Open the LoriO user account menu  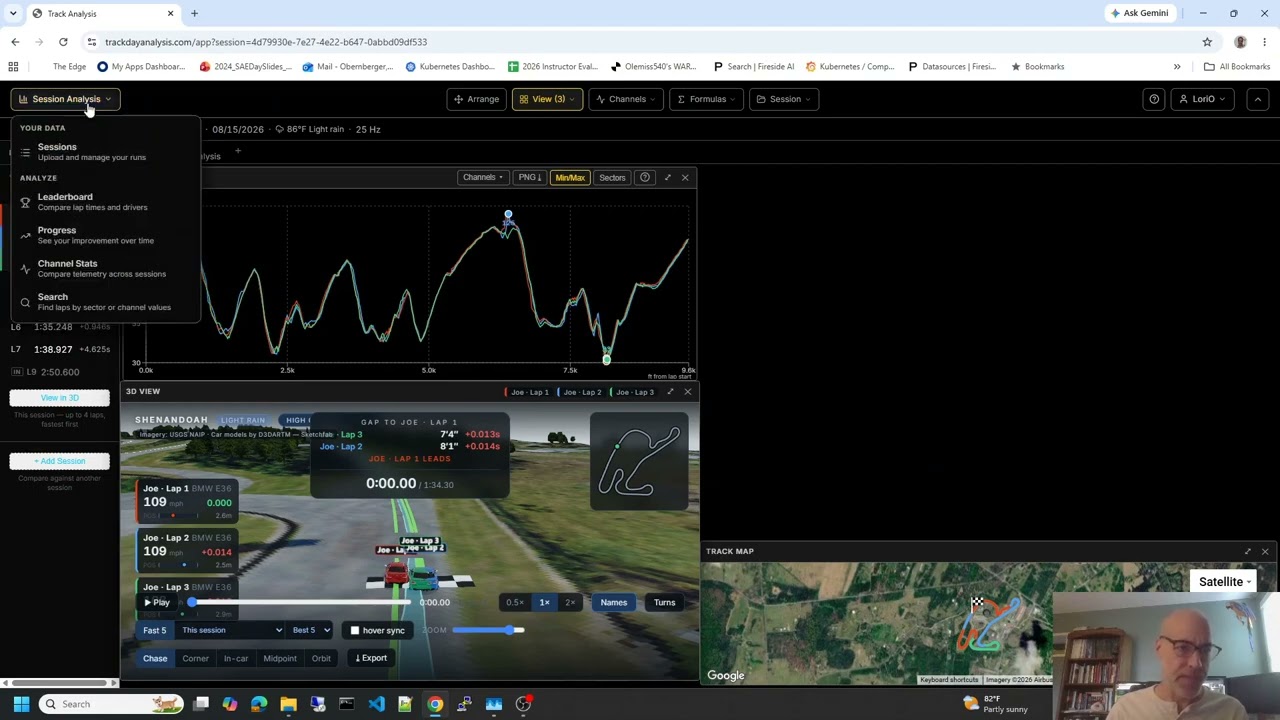pos(1203,99)
